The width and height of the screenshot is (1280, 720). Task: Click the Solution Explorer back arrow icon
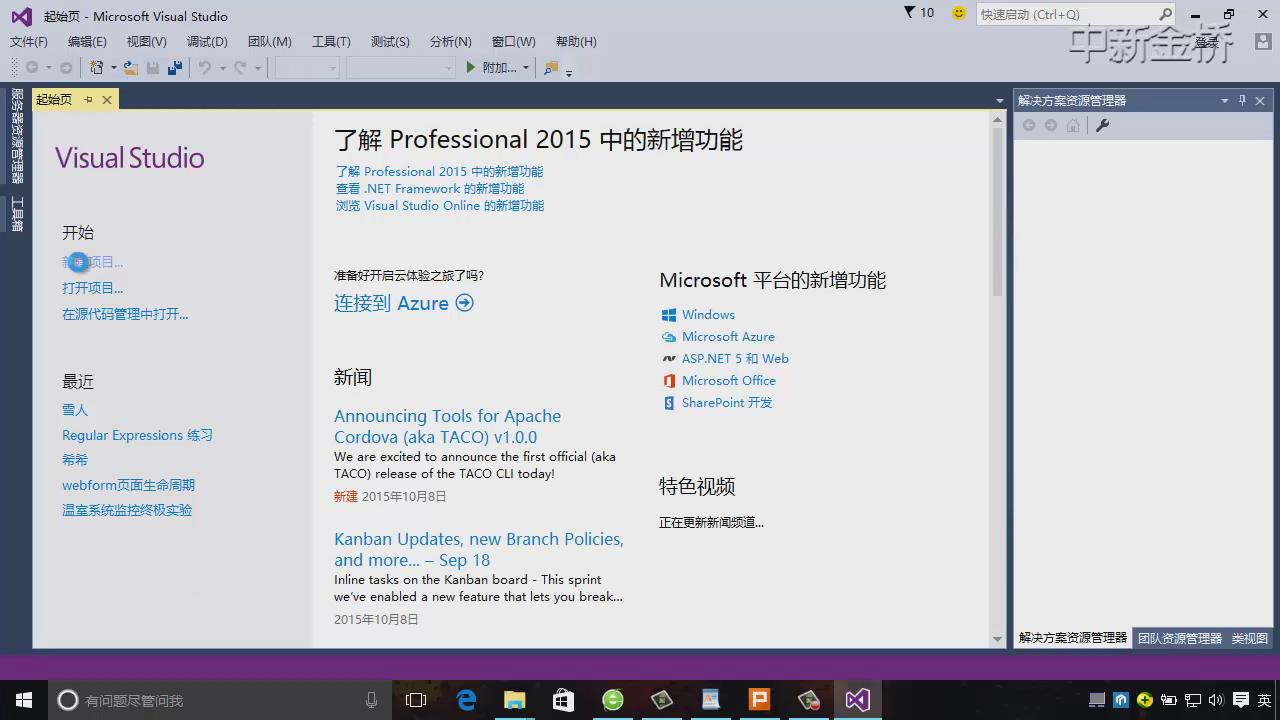[x=1029, y=125]
